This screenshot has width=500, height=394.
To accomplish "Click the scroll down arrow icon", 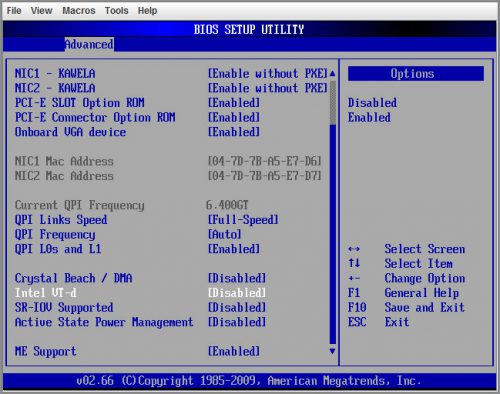I will click(x=332, y=351).
